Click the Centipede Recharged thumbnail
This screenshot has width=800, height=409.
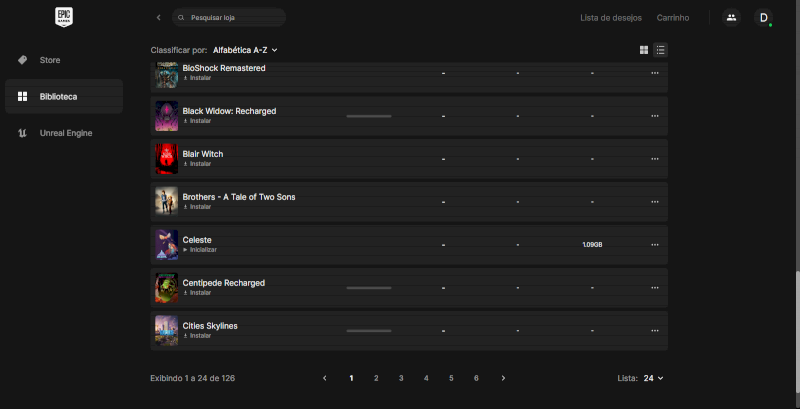pyautogui.click(x=166, y=288)
